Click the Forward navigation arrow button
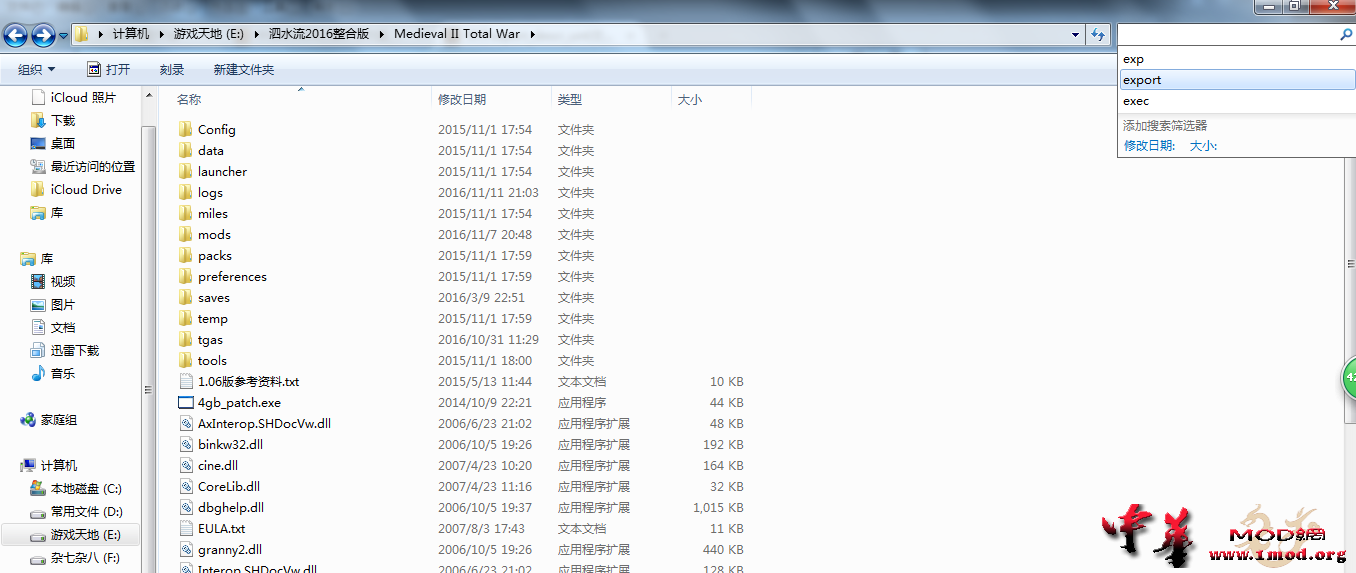 [x=43, y=36]
